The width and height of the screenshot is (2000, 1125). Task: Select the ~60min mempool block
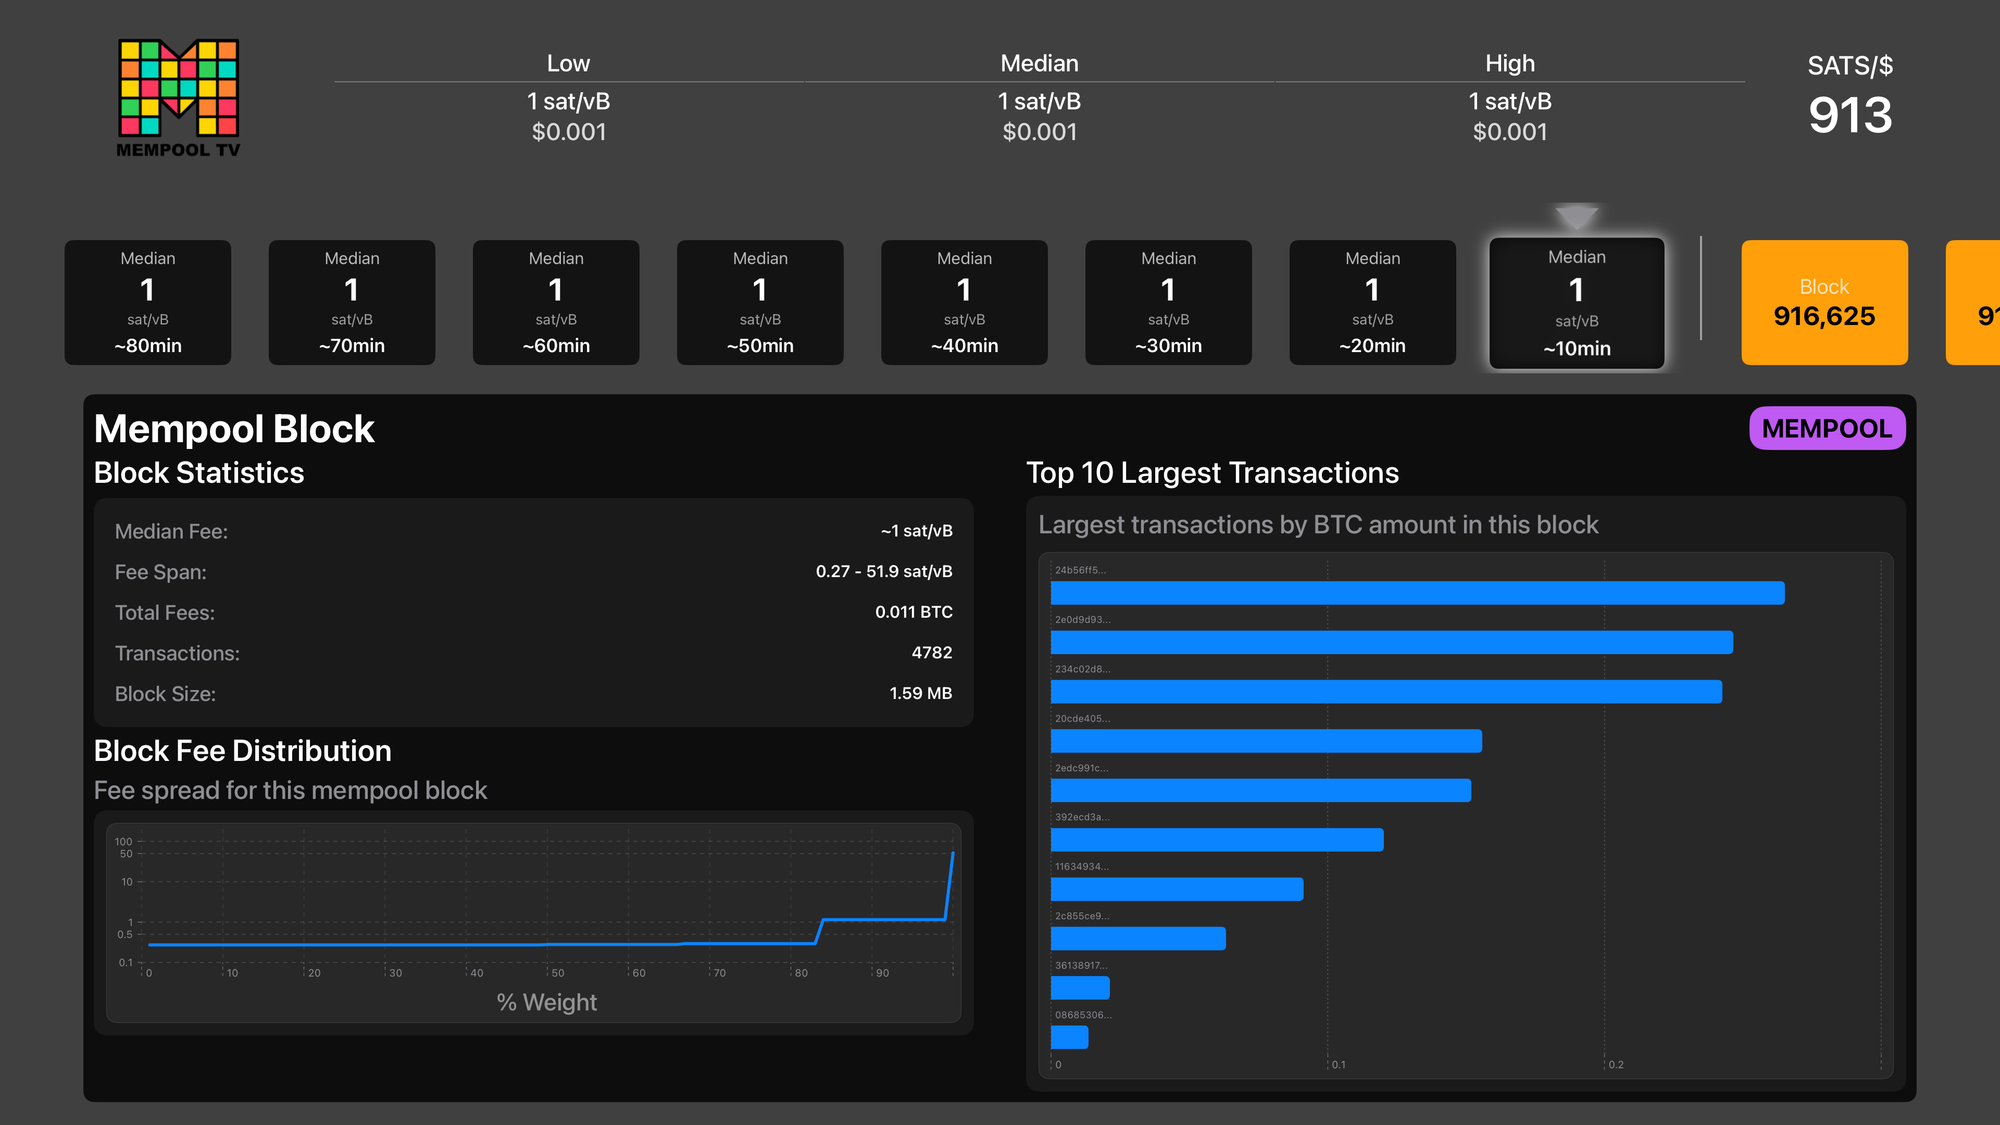click(x=556, y=303)
